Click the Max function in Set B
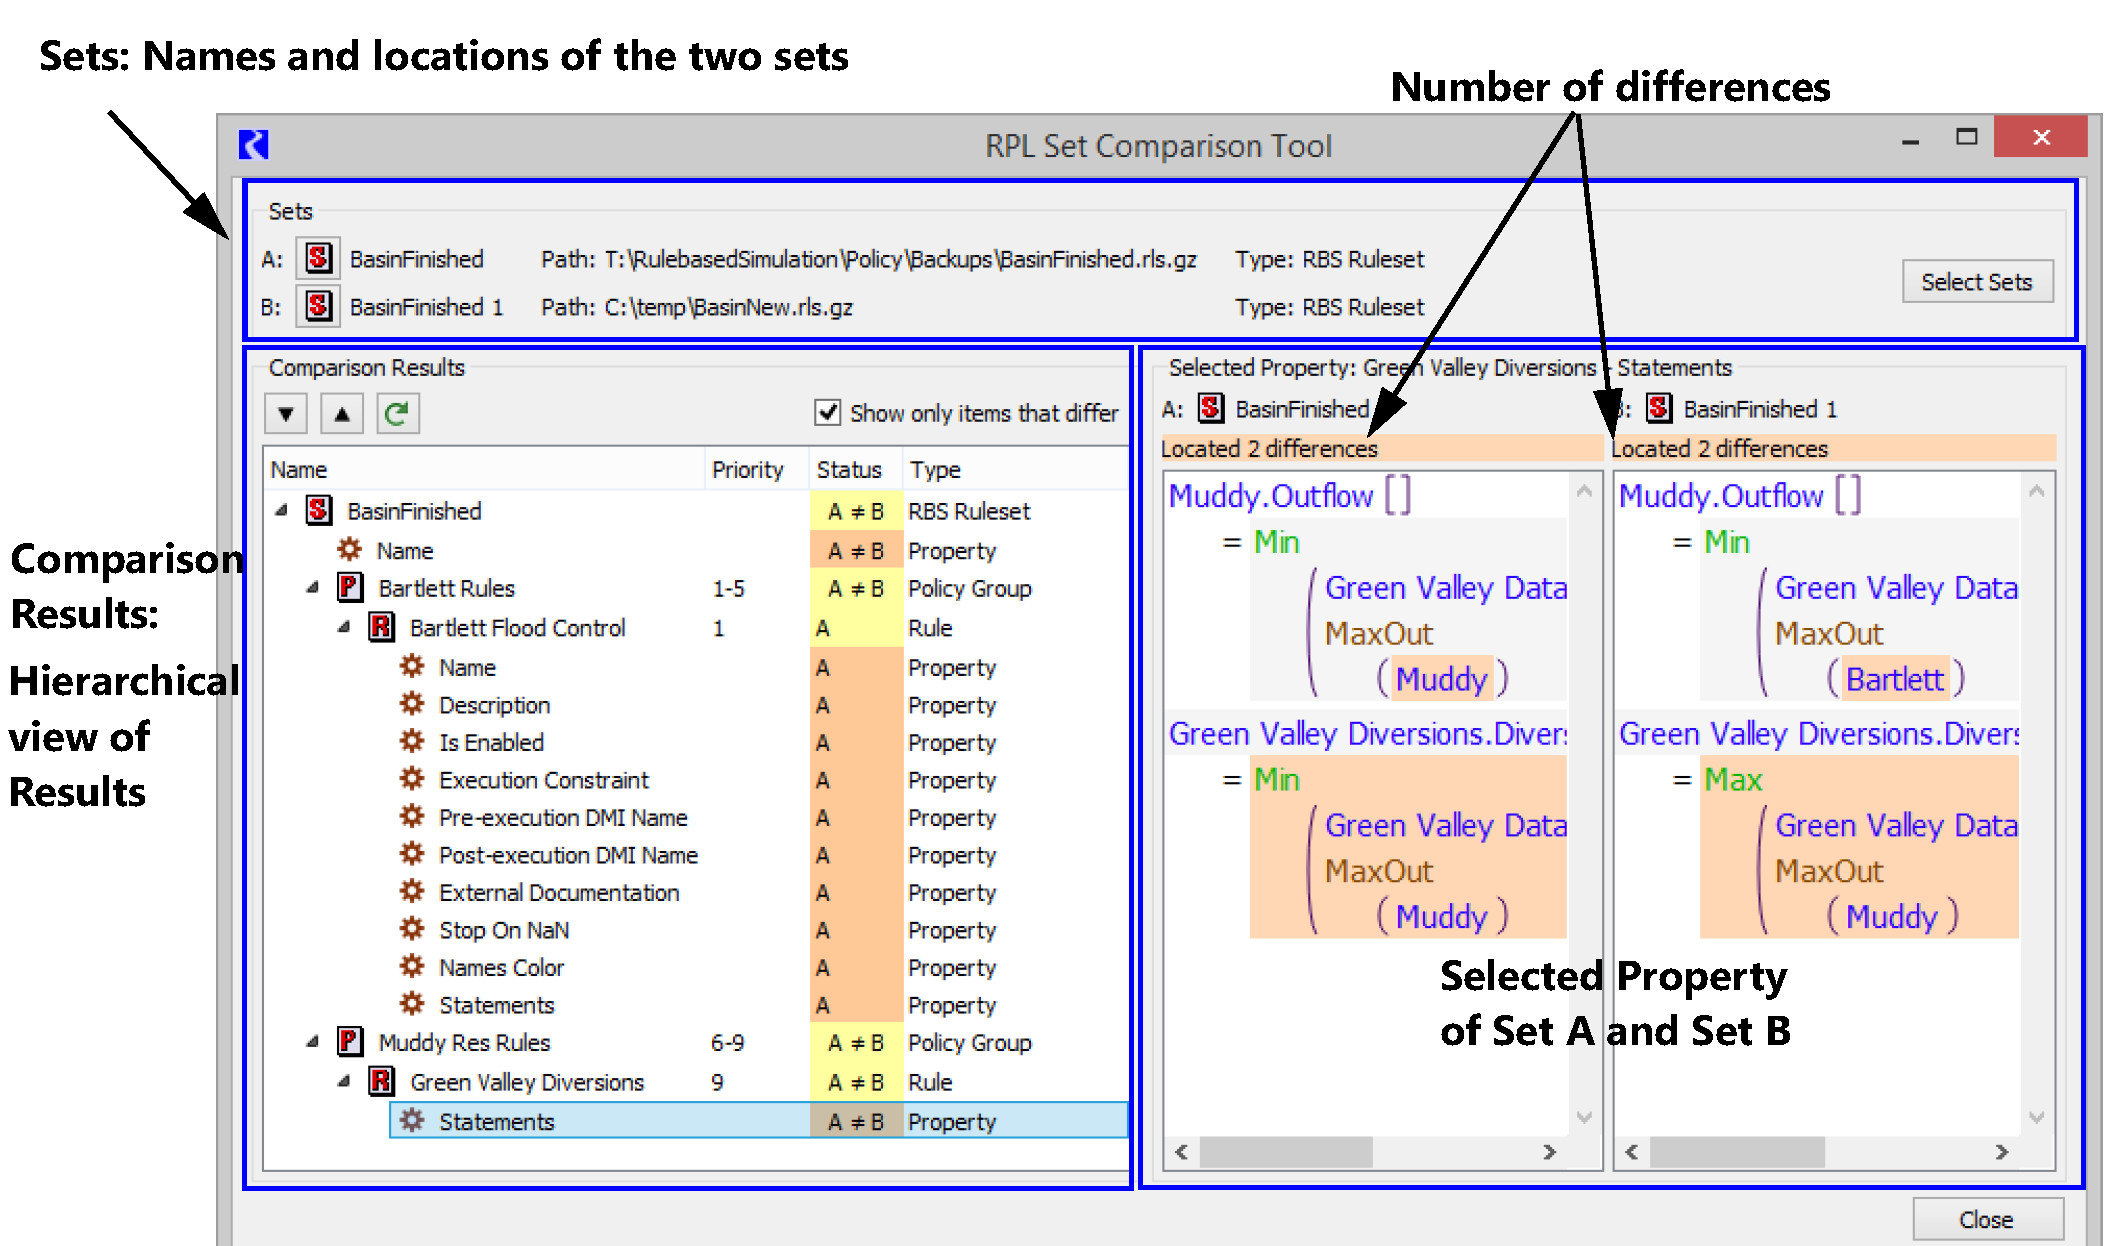Viewport: 2105px width, 1246px height. click(x=1733, y=779)
